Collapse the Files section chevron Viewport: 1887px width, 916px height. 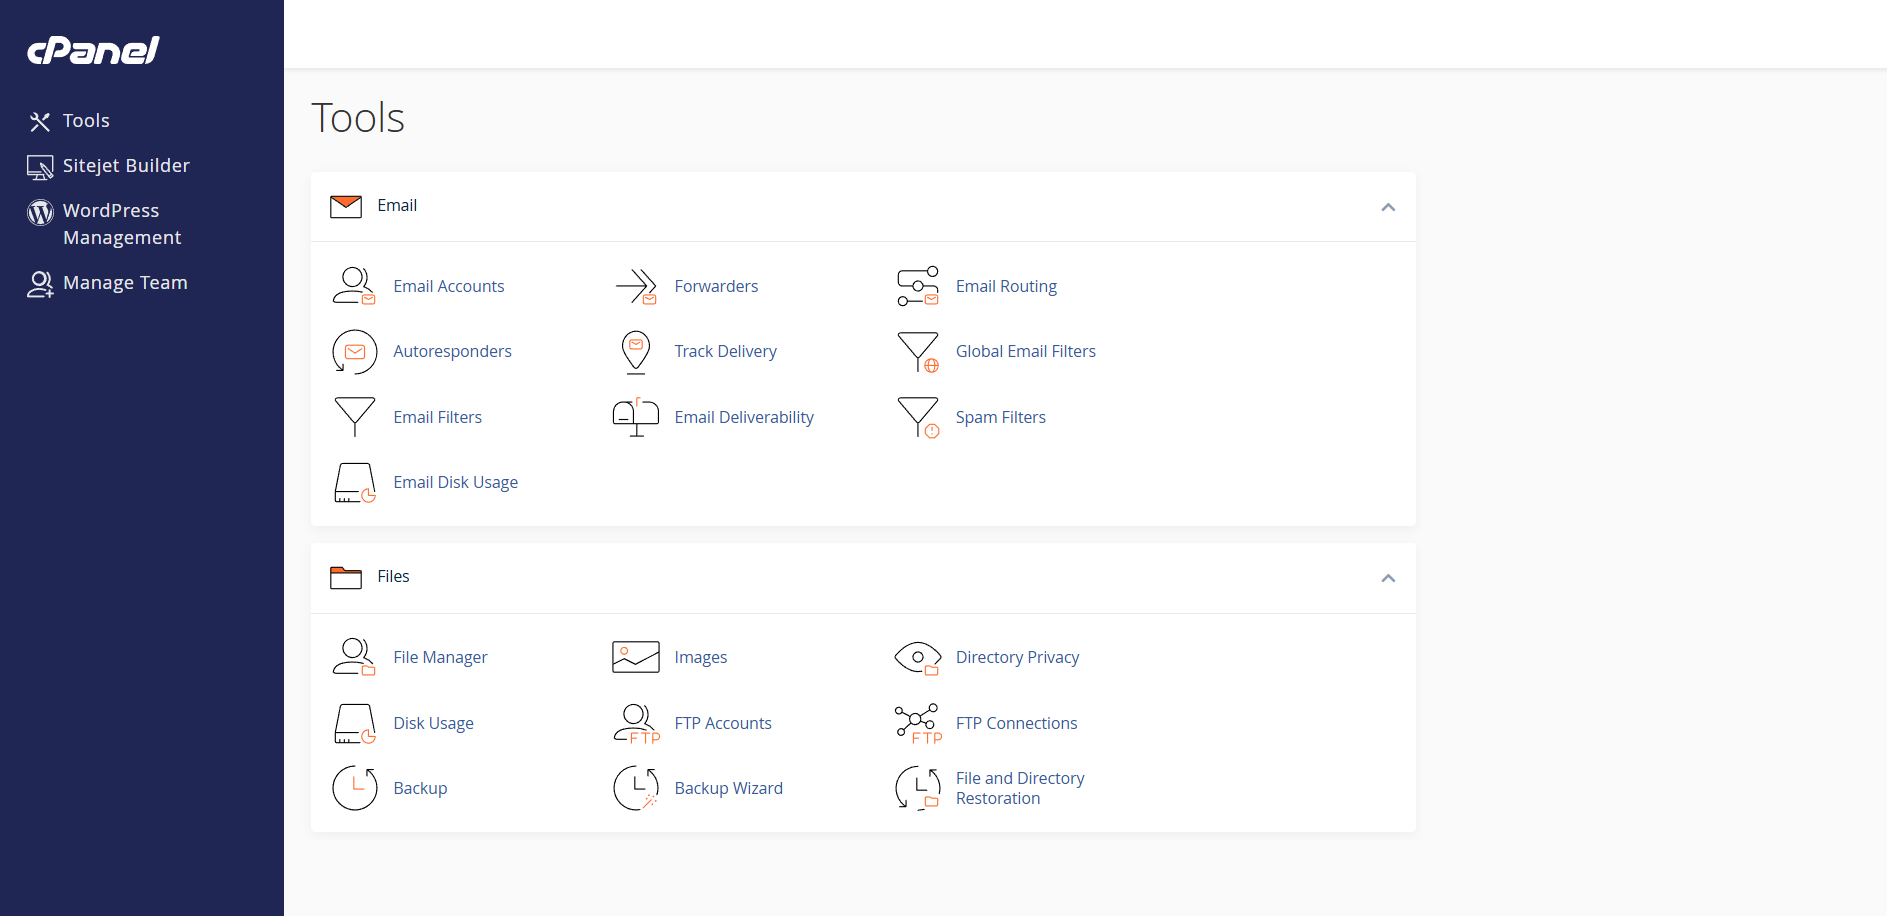(x=1388, y=578)
